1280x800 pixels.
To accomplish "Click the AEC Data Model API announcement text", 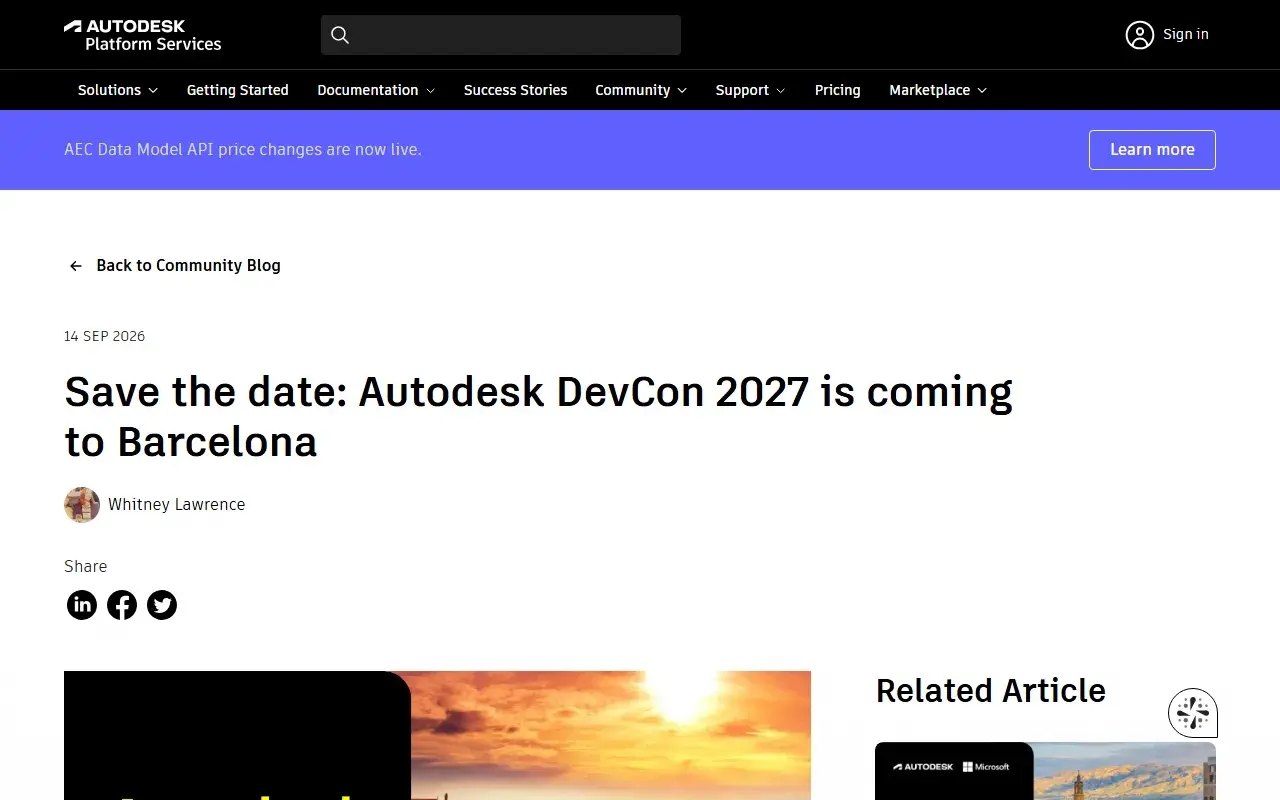I will tap(243, 150).
